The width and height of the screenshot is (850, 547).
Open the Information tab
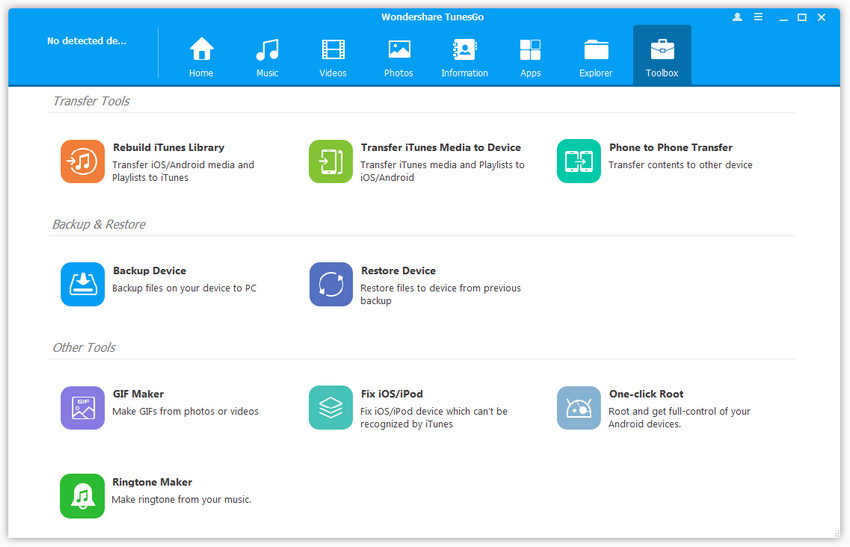(464, 56)
